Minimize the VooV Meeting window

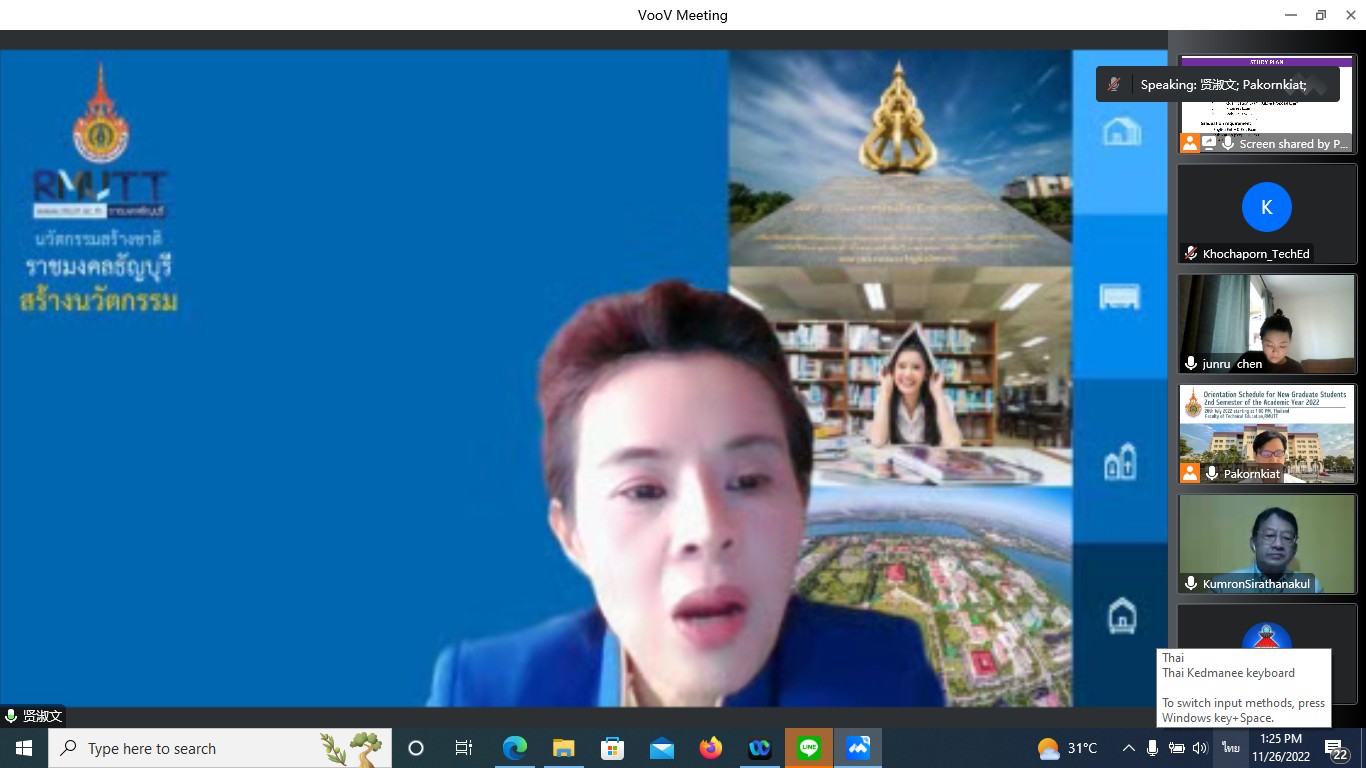(x=1289, y=15)
